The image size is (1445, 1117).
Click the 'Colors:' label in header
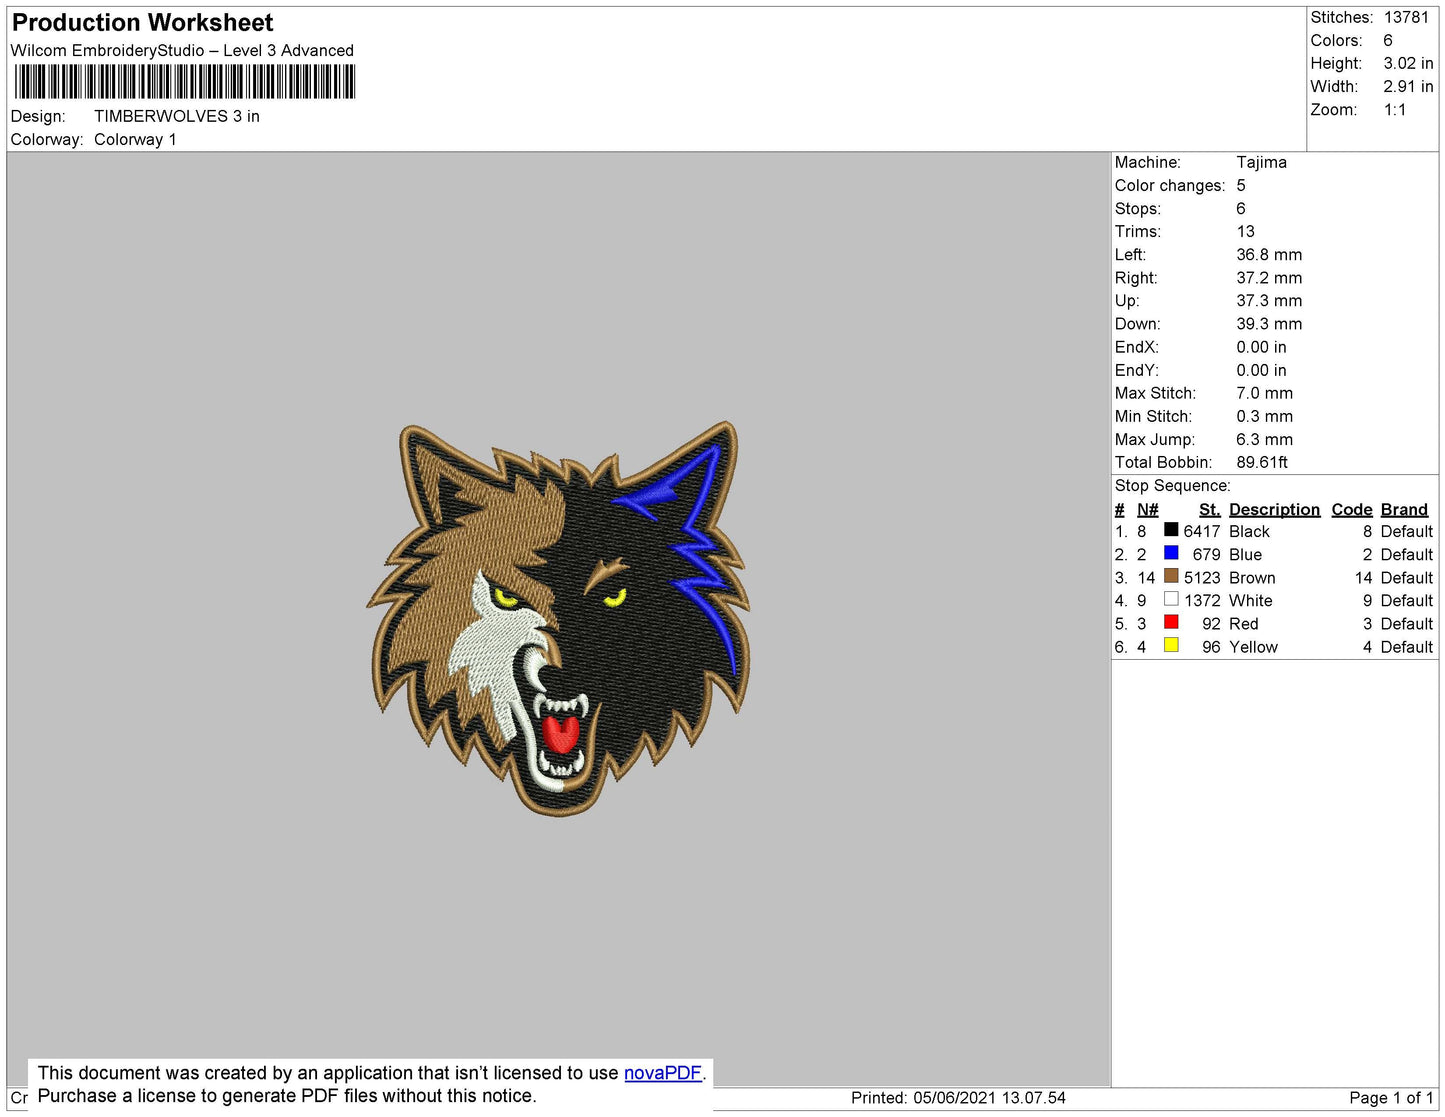coord(1336,40)
